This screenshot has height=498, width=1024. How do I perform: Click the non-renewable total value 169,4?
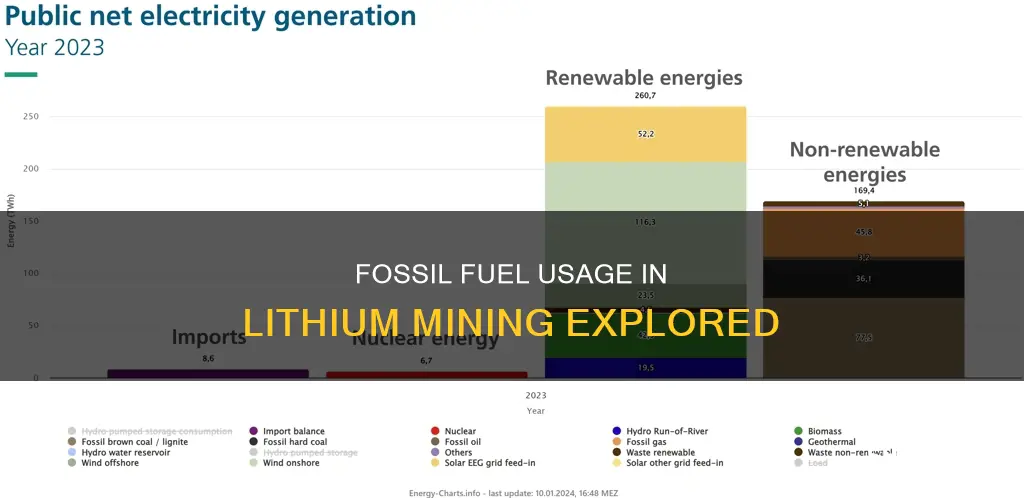tap(863, 191)
